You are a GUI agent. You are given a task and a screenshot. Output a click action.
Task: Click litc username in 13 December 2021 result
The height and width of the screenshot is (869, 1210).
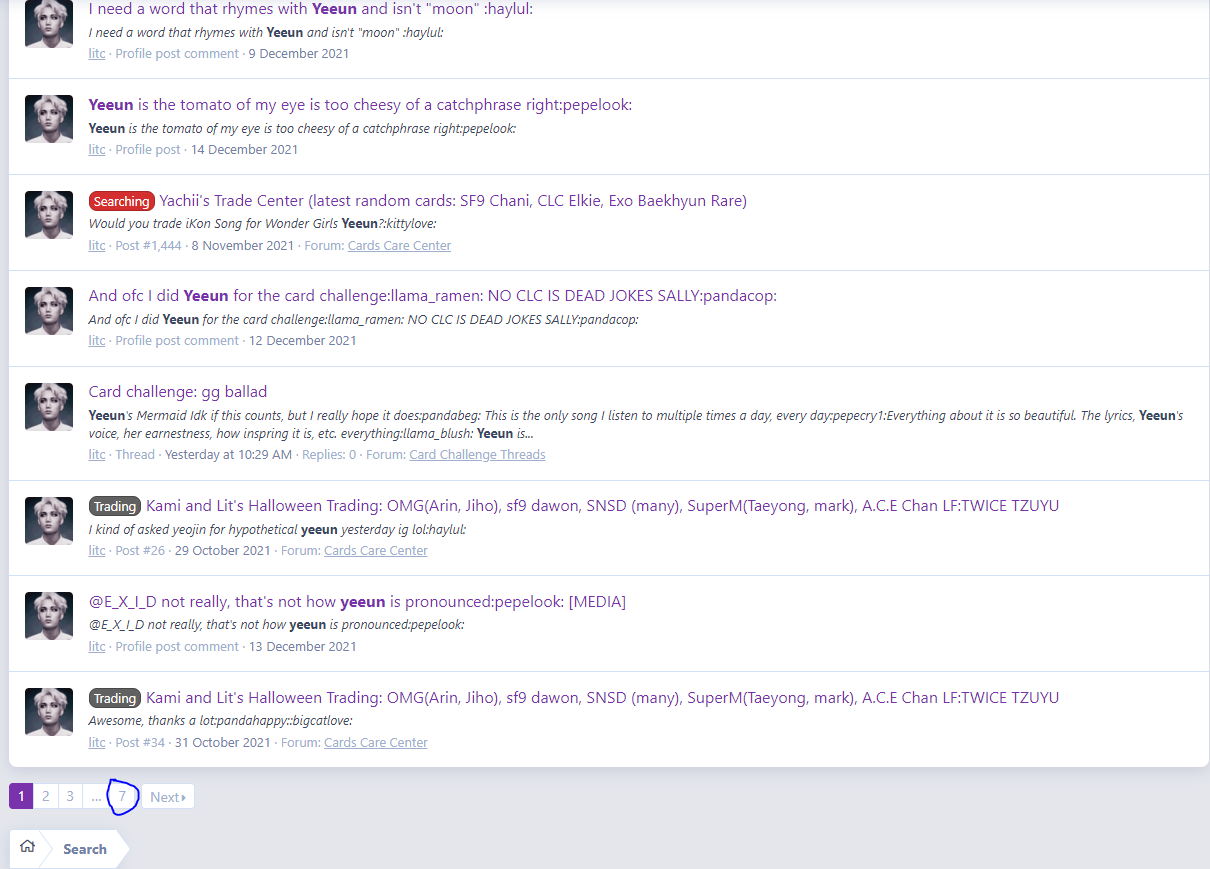[97, 647]
